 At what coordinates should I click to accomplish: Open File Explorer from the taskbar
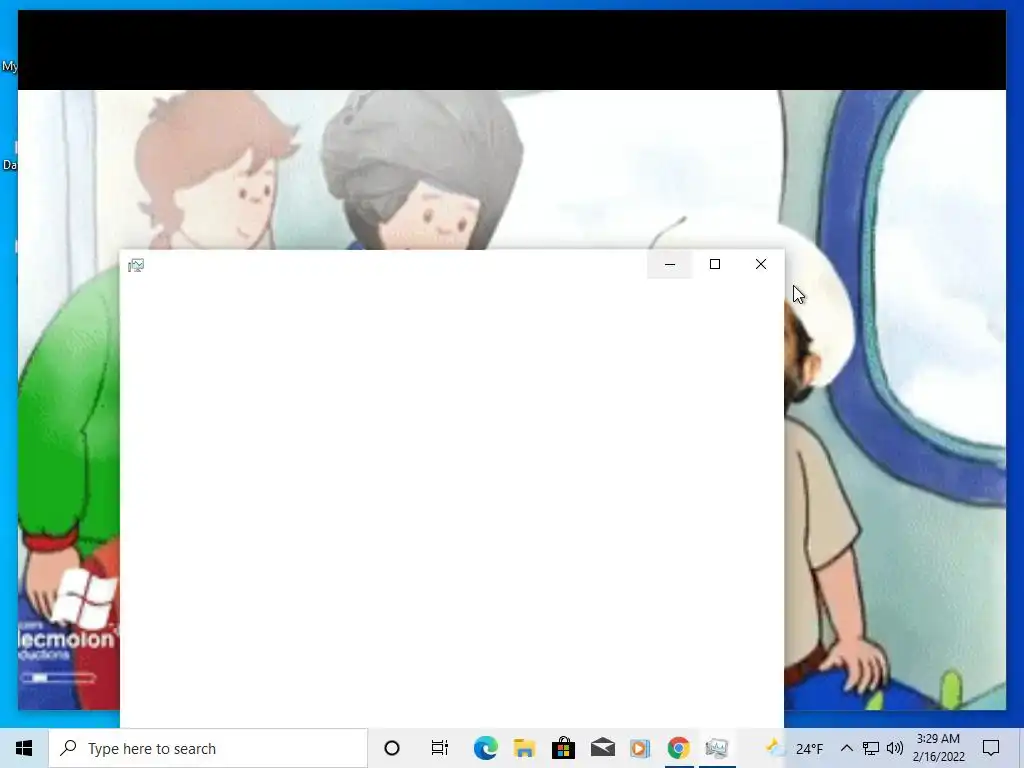pos(524,748)
